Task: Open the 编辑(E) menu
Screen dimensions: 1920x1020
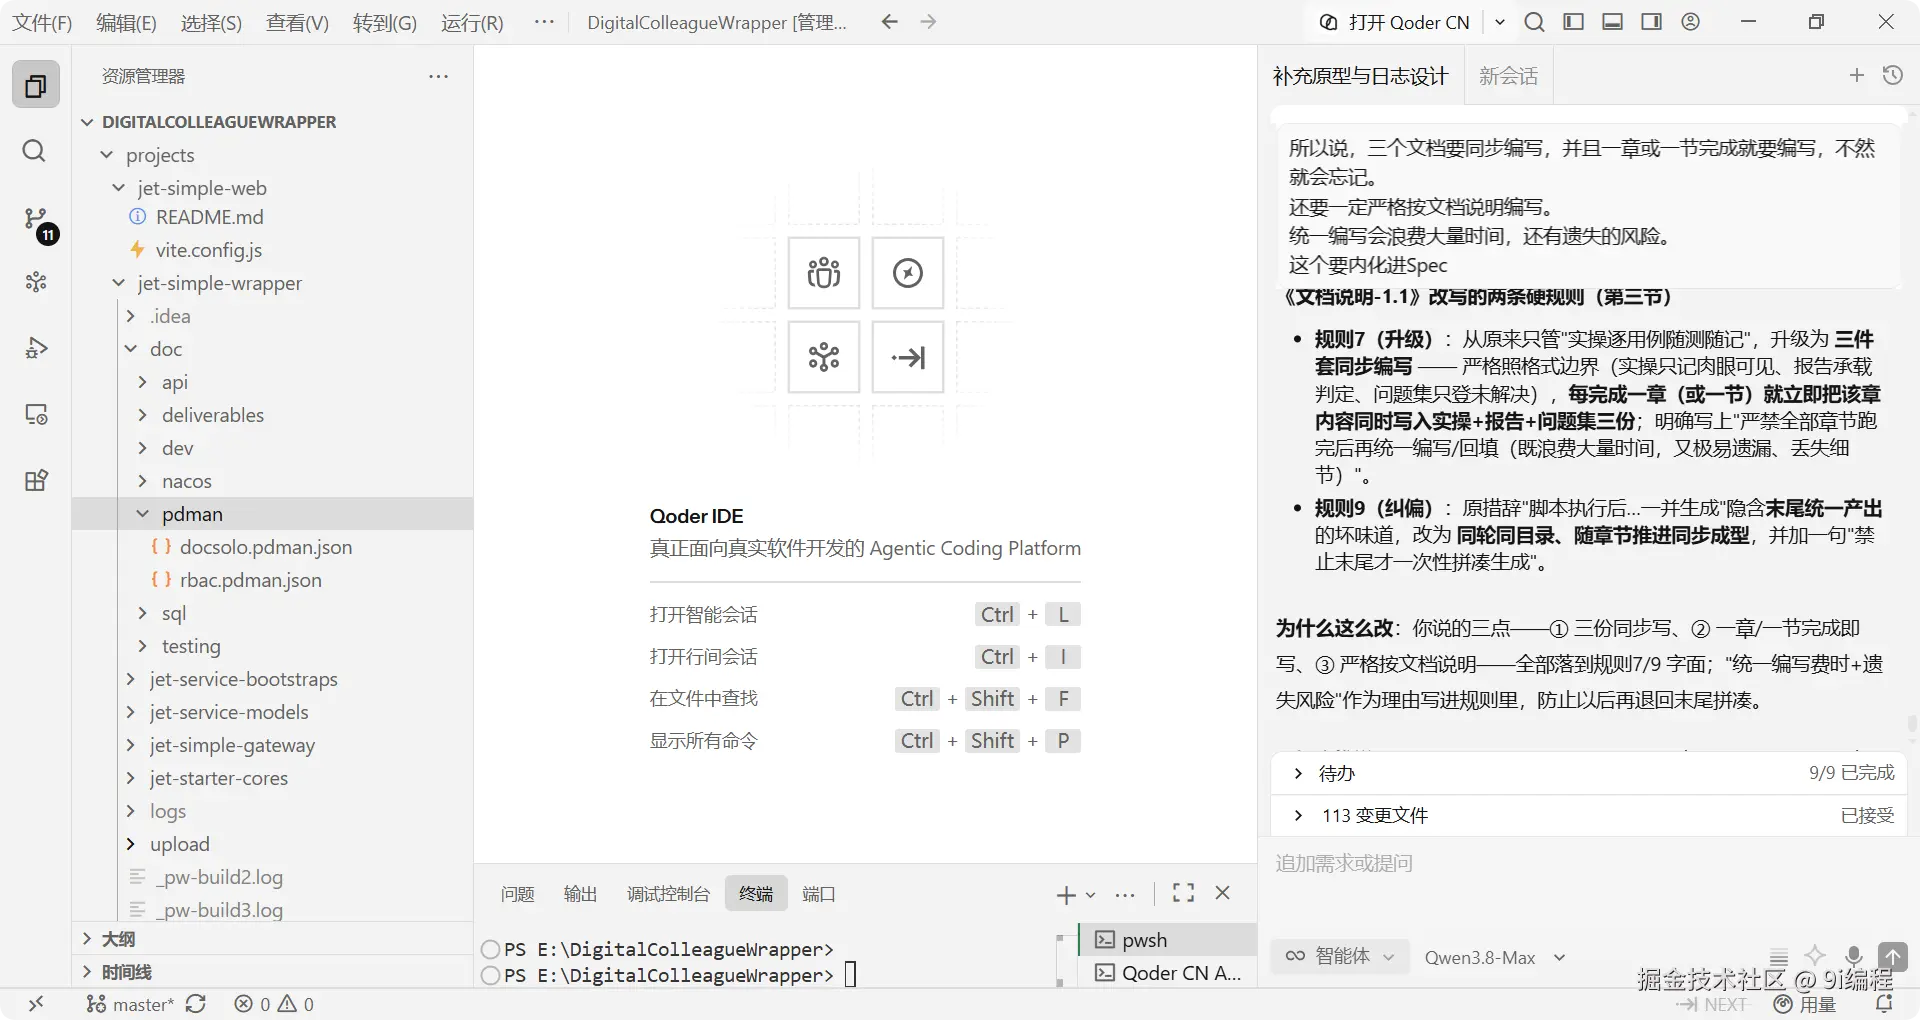Action: pyautogui.click(x=126, y=22)
